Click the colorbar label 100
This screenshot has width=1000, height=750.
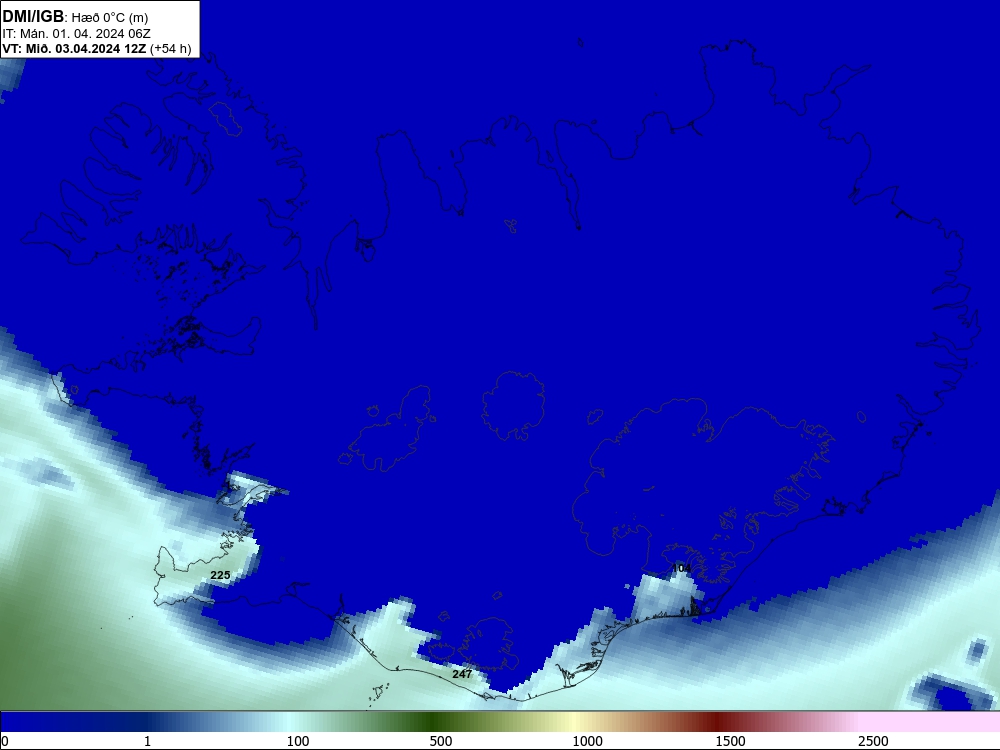click(298, 741)
